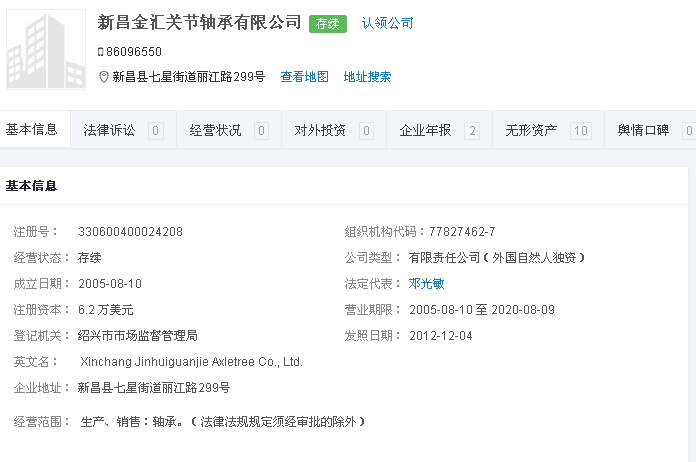Click the green 存续 status badge
696x462 pixels.
[x=328, y=24]
